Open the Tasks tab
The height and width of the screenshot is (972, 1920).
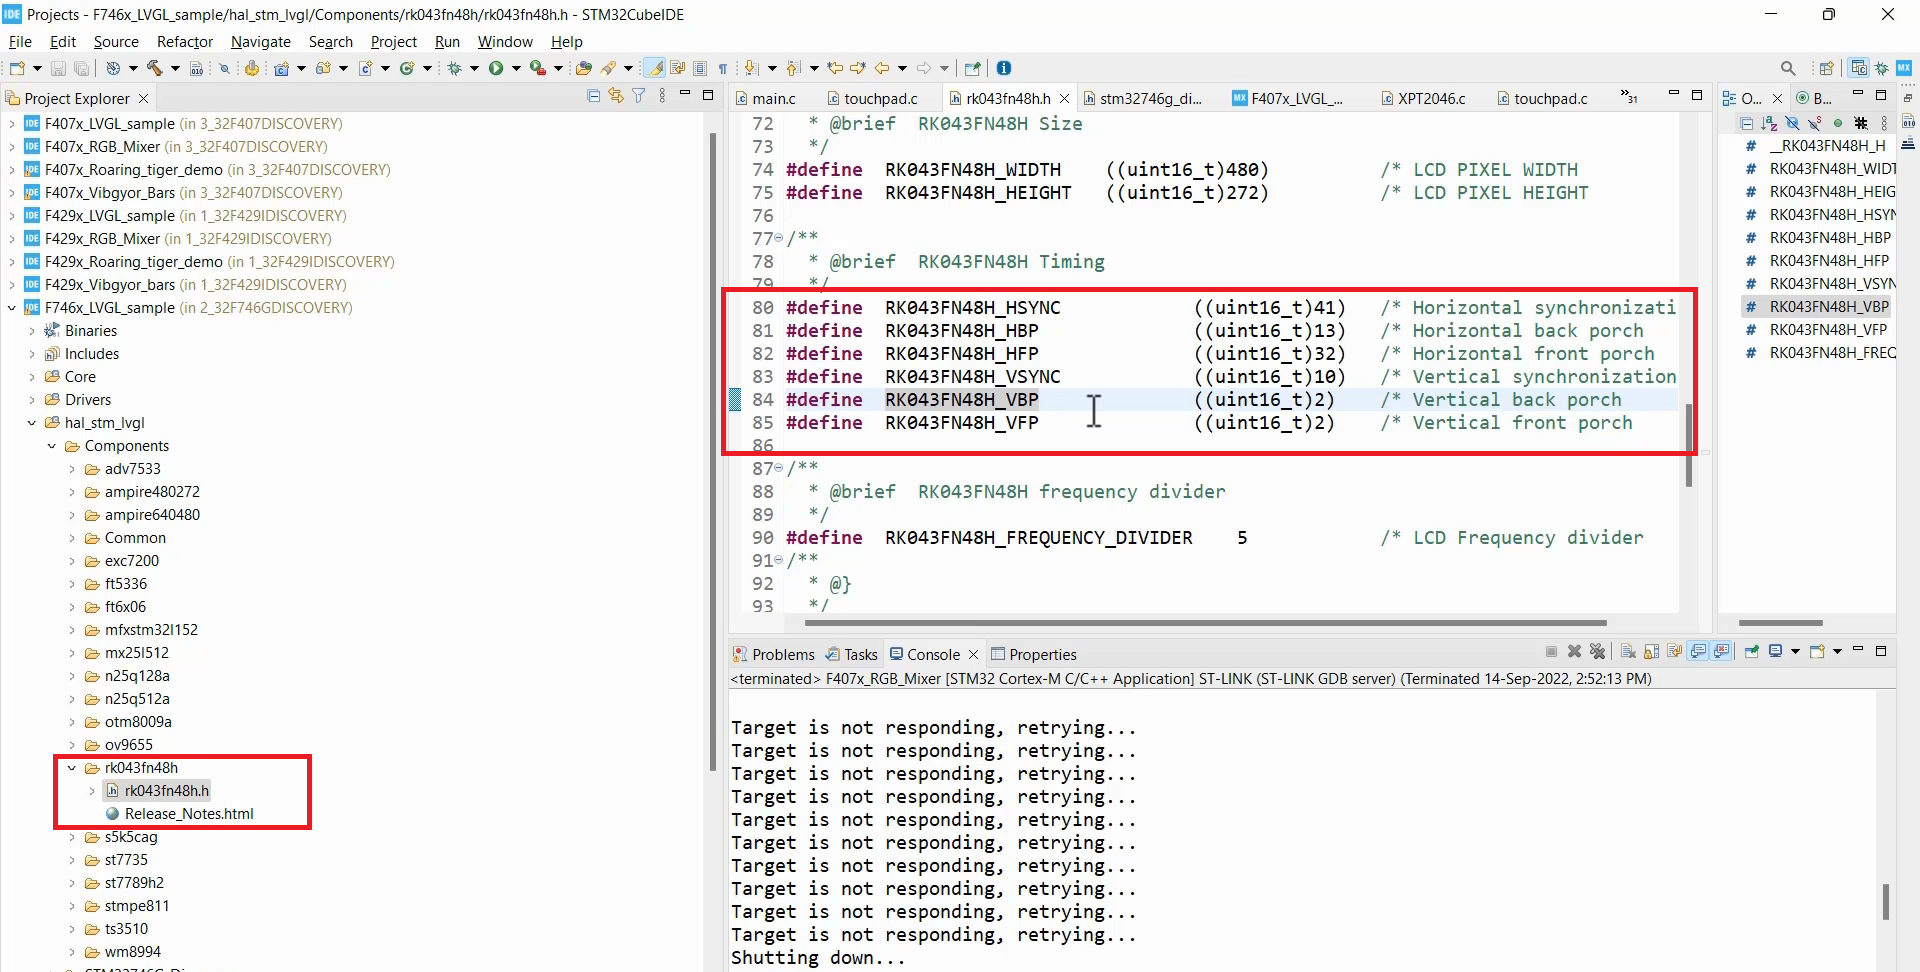pyautogui.click(x=852, y=654)
